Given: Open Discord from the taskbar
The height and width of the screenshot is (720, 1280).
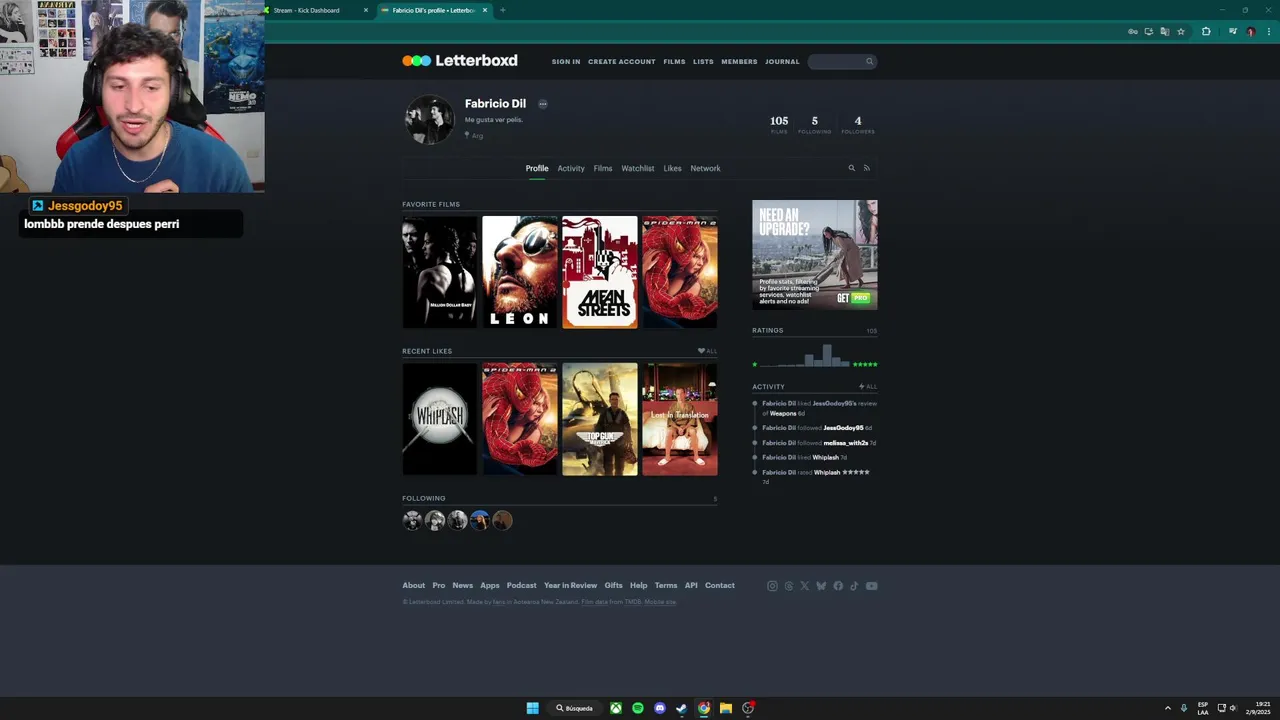Looking at the screenshot, I should (x=660, y=708).
